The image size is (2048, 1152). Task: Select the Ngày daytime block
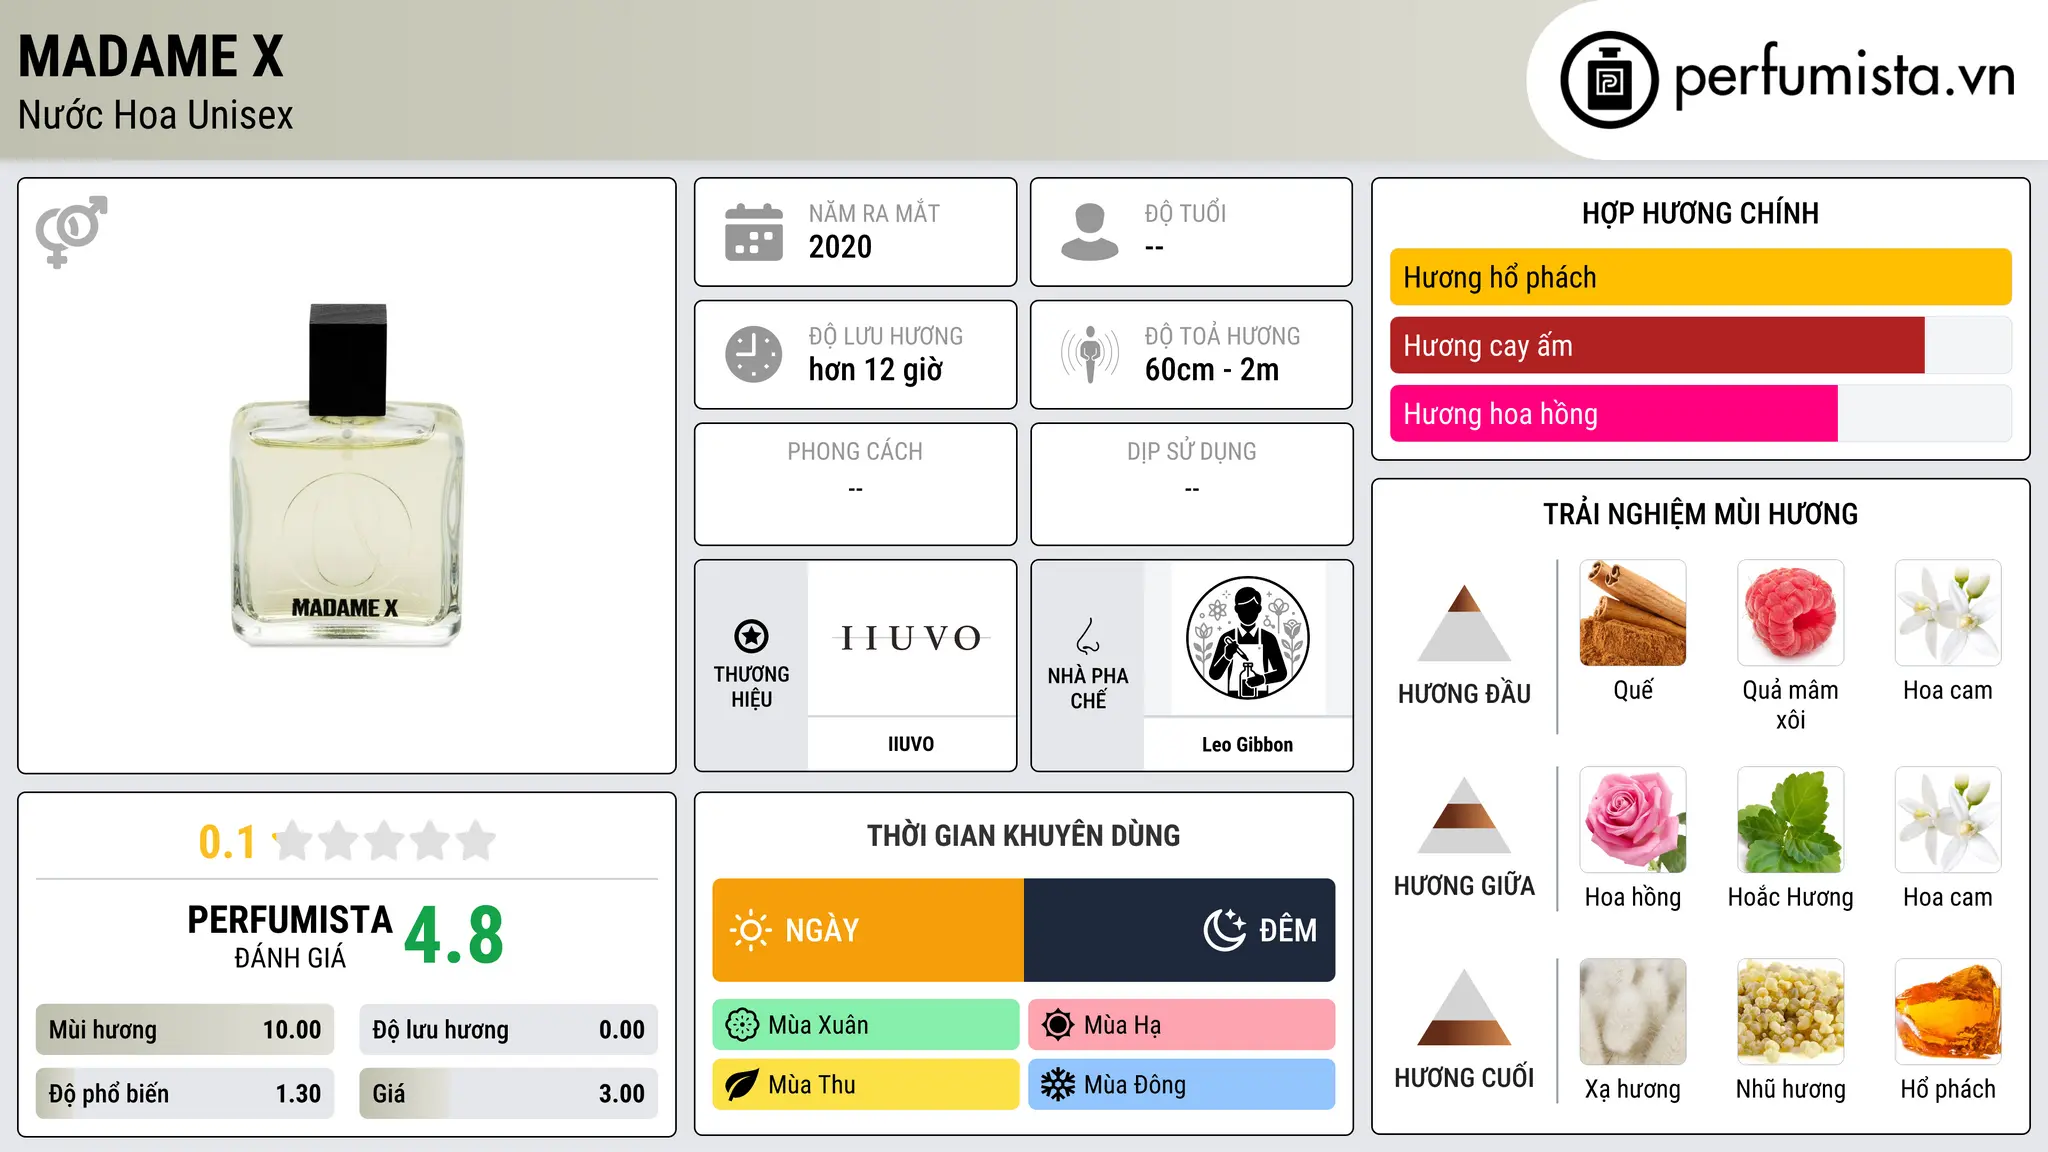click(x=868, y=930)
